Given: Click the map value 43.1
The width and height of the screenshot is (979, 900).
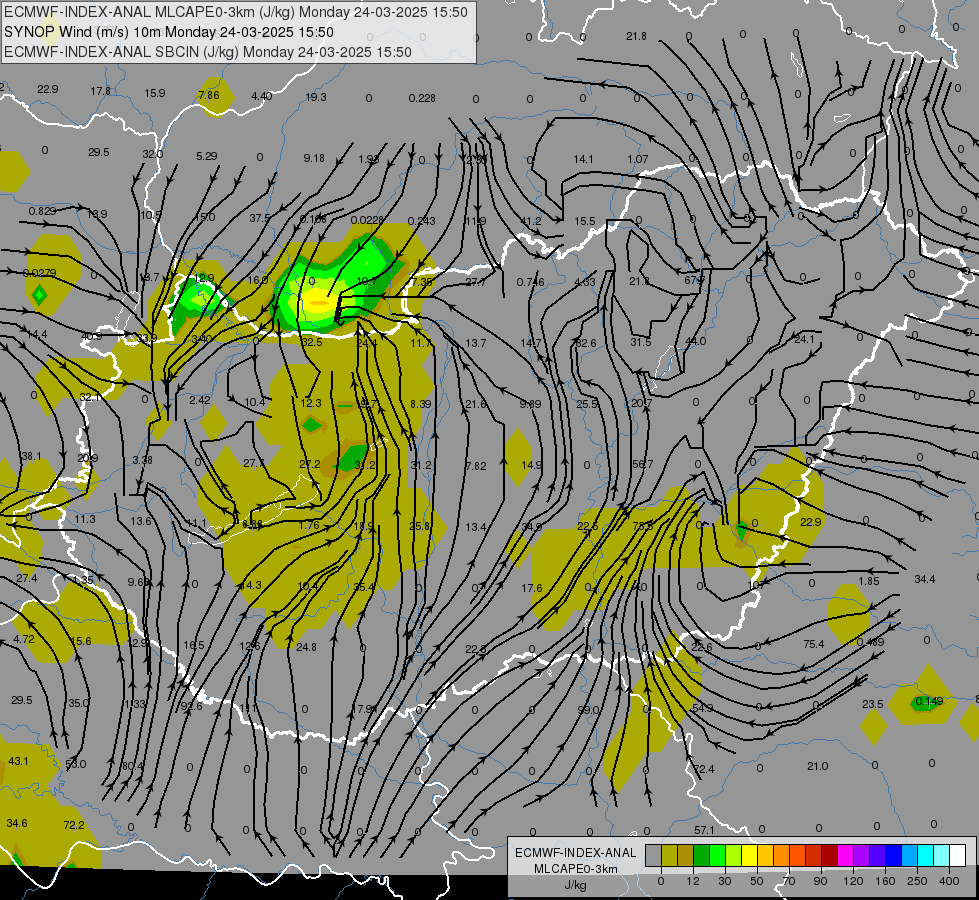Looking at the screenshot, I should click(18, 761).
